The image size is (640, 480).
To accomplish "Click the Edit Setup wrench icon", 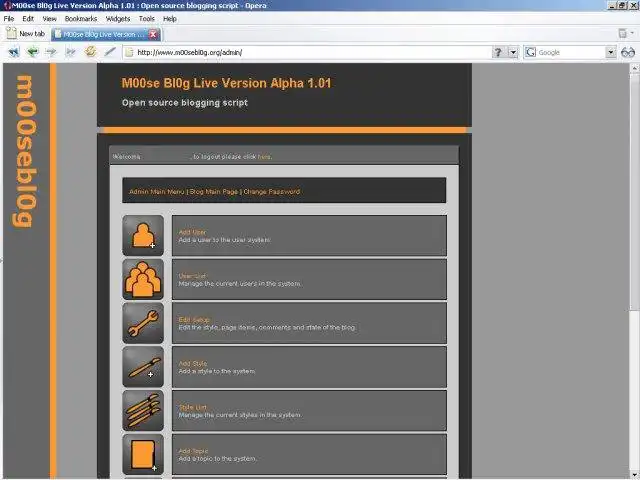I will (x=143, y=323).
